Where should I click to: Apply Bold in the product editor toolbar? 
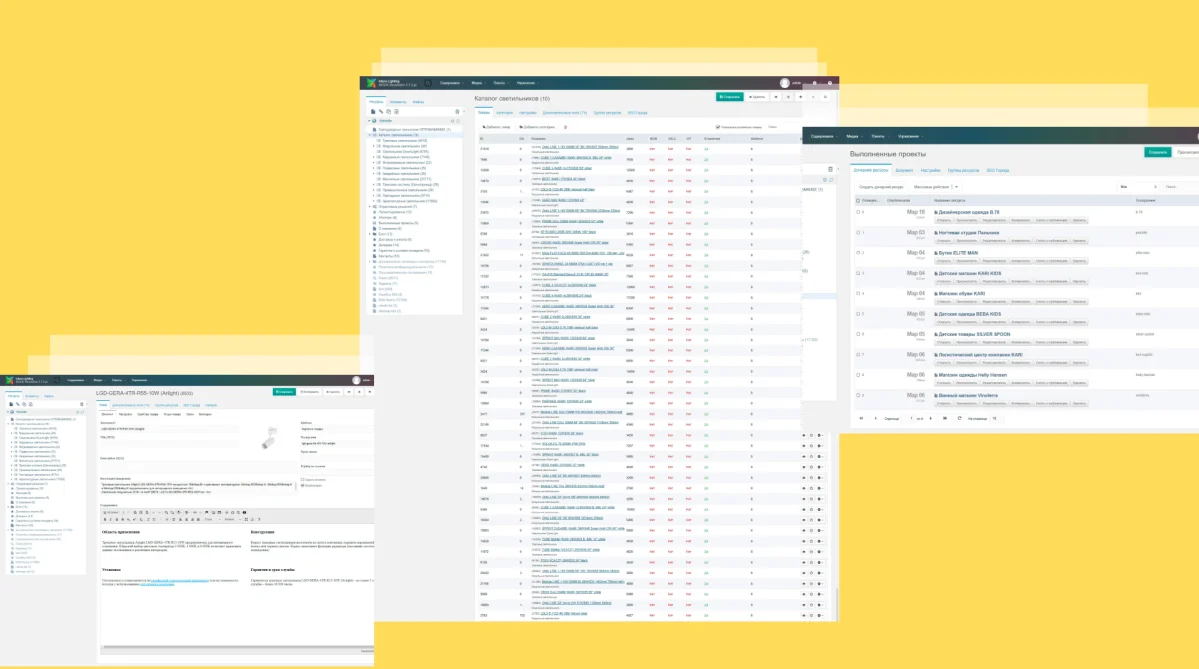click(105, 519)
